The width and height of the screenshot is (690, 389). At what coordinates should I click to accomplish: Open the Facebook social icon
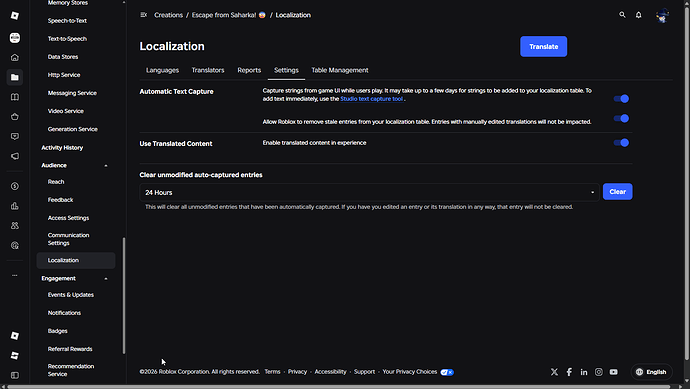[569, 372]
